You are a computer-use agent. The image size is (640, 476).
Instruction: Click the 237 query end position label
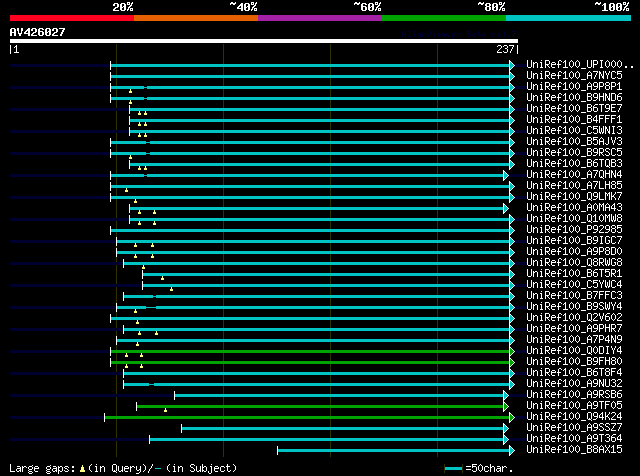point(505,49)
